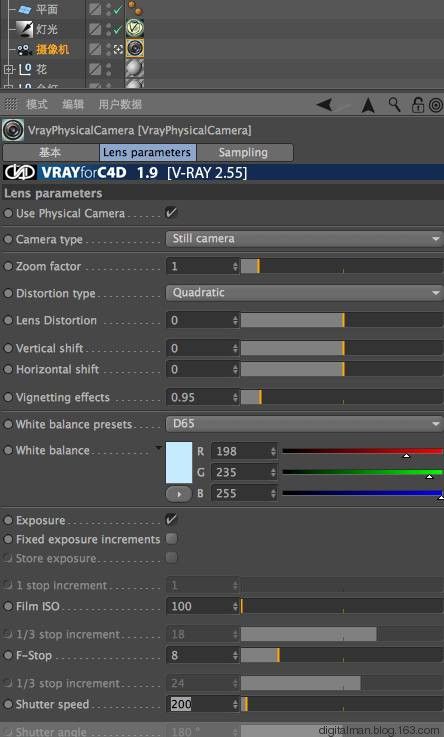This screenshot has height=737, width=444.
Task: Click Film ISO value field 100
Action: coord(199,606)
